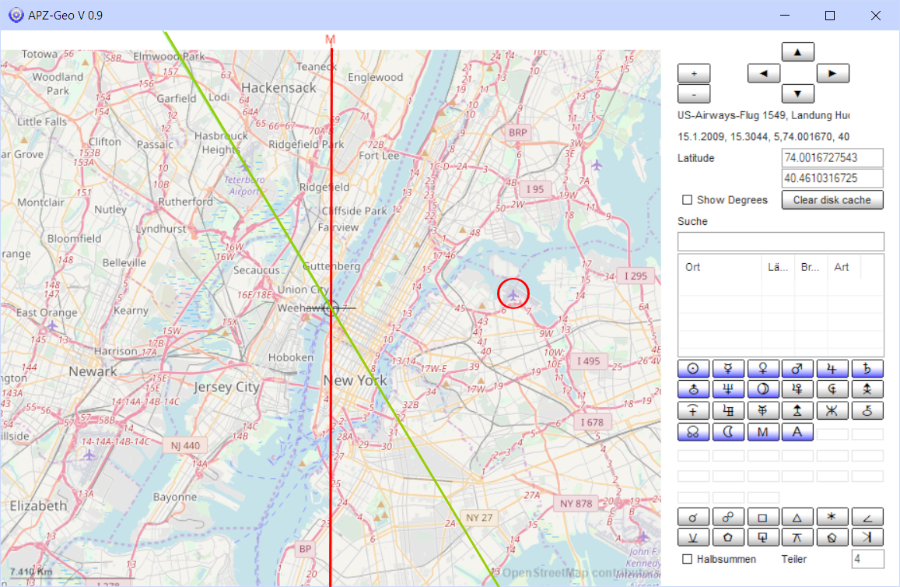Toggle the Neptune trident button
The image size is (900, 587).
(x=728, y=390)
